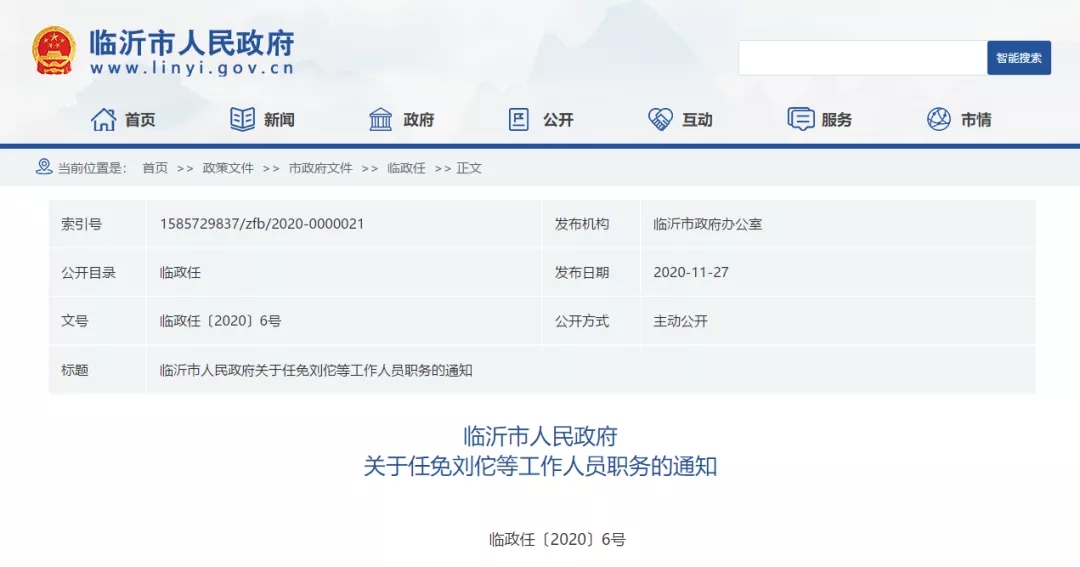This screenshot has height=567, width=1080.
Task: Click the 发布机构 label cell
Action: point(591,224)
